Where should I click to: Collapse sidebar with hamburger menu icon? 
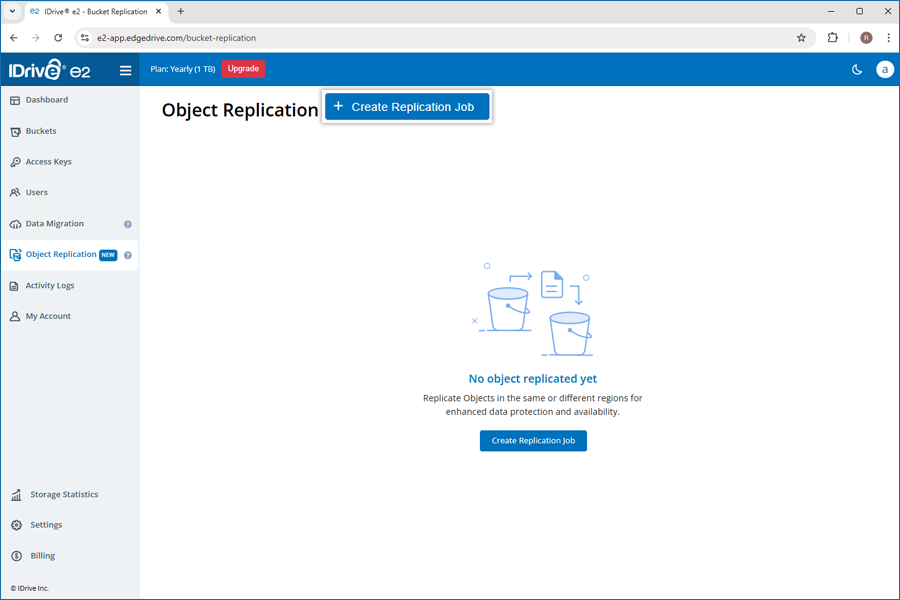125,71
